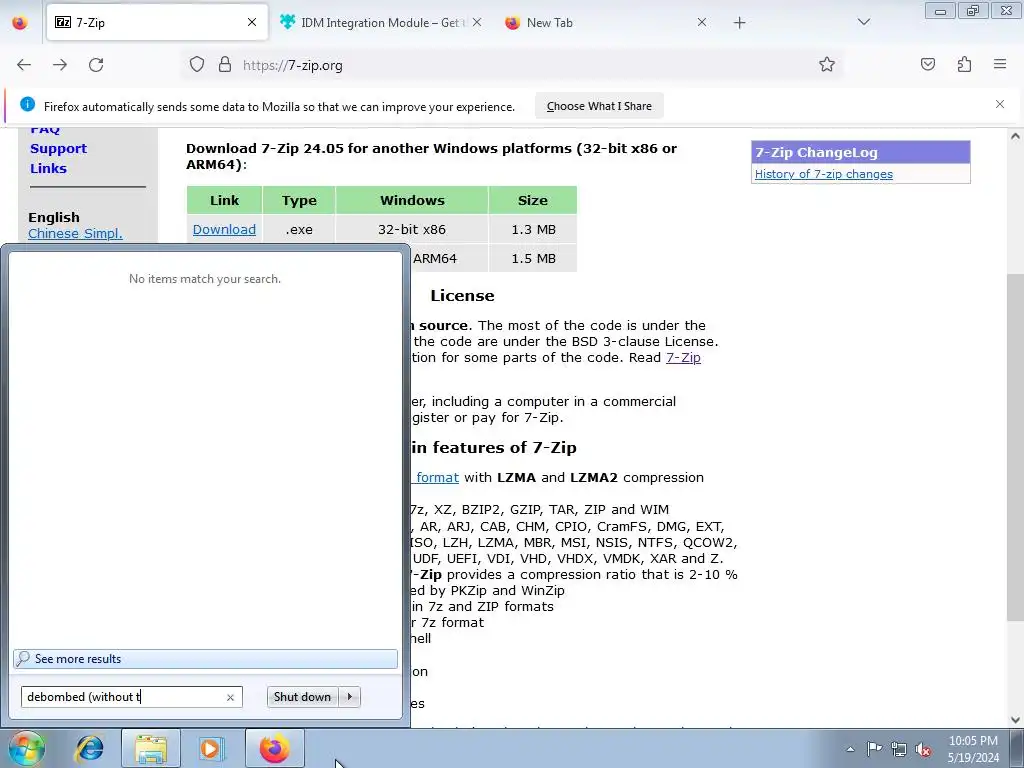The width and height of the screenshot is (1024, 768).
Task: Reload the current page
Action: 96,65
